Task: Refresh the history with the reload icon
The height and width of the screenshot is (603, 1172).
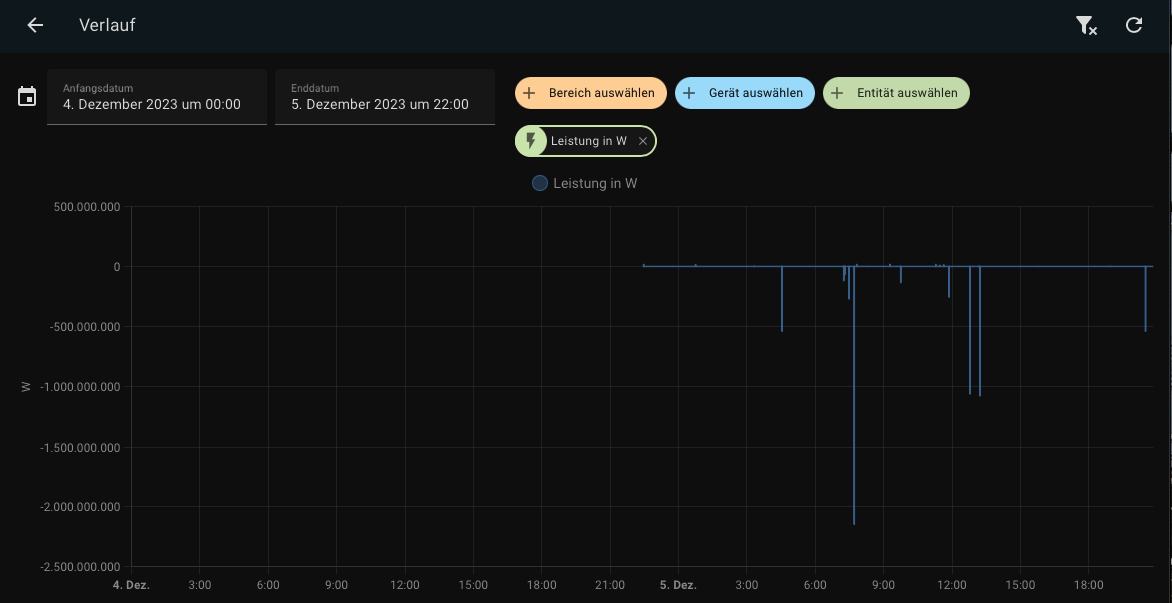Action: pyautogui.click(x=1134, y=26)
